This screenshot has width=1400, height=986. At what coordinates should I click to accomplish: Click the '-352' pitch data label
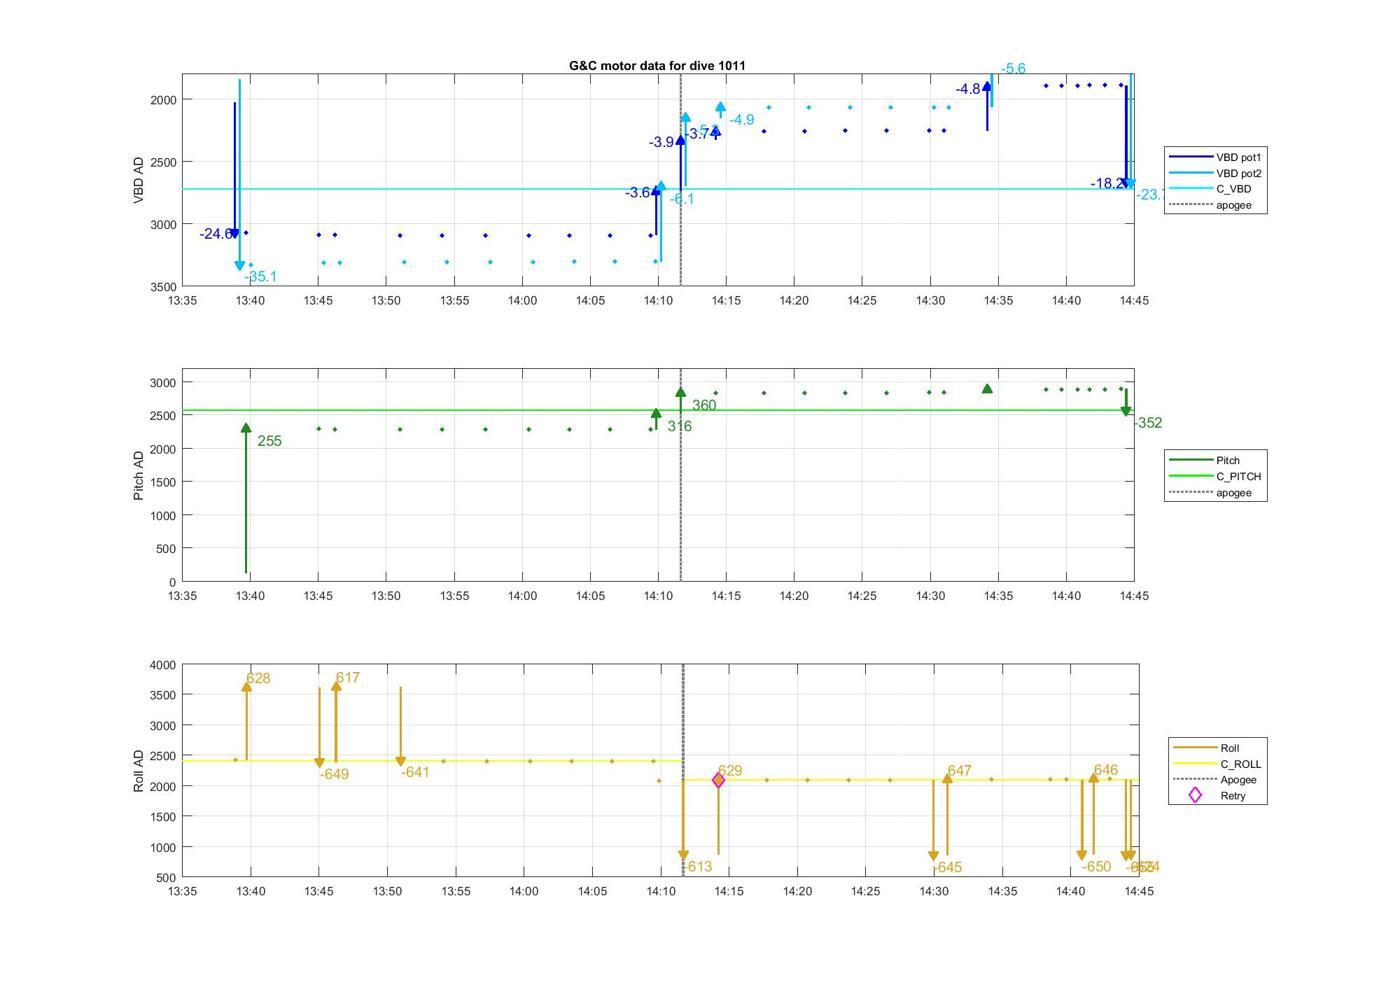[1148, 423]
